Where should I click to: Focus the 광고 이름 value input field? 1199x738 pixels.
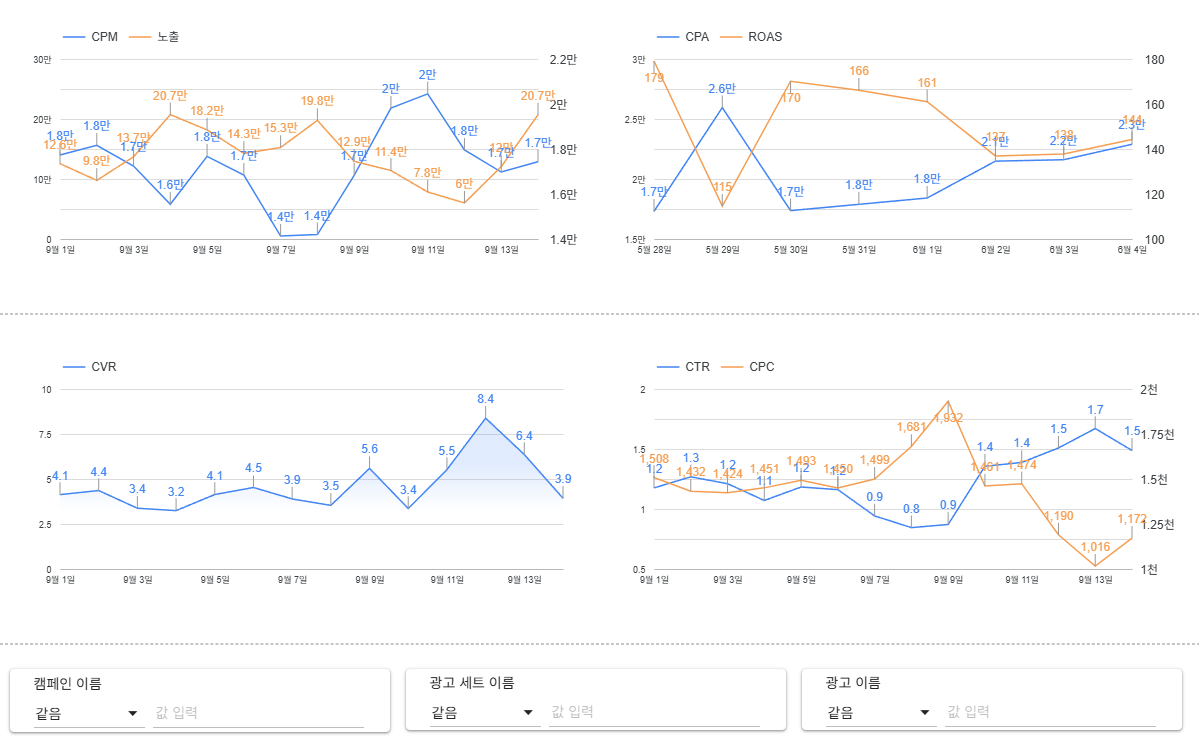pyautogui.click(x=1051, y=713)
